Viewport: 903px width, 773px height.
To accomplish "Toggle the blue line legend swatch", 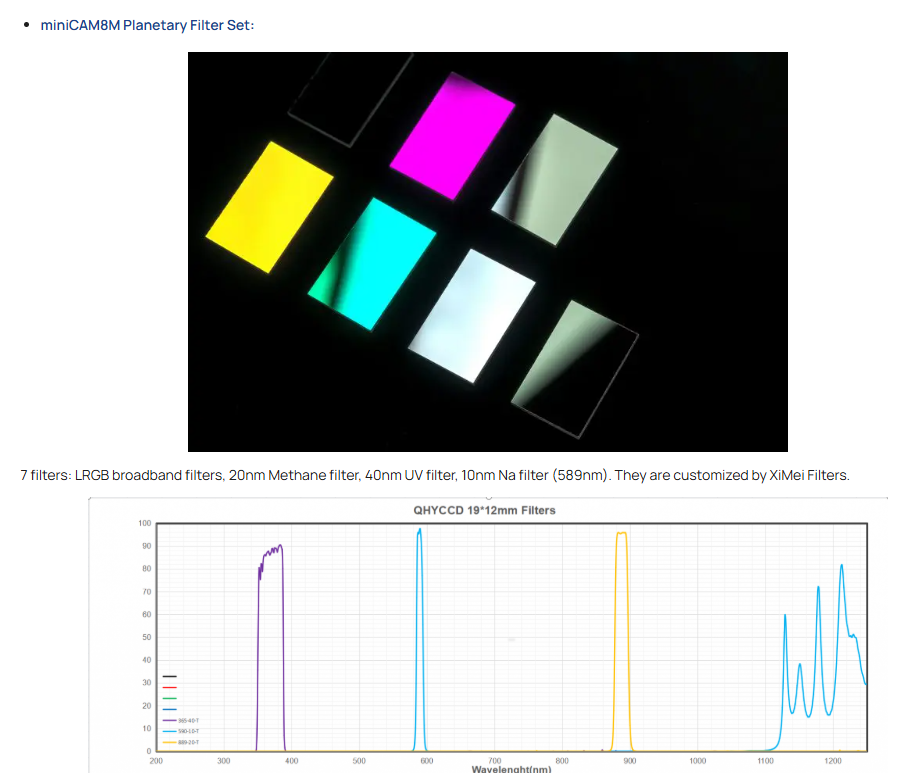I will coord(170,709).
